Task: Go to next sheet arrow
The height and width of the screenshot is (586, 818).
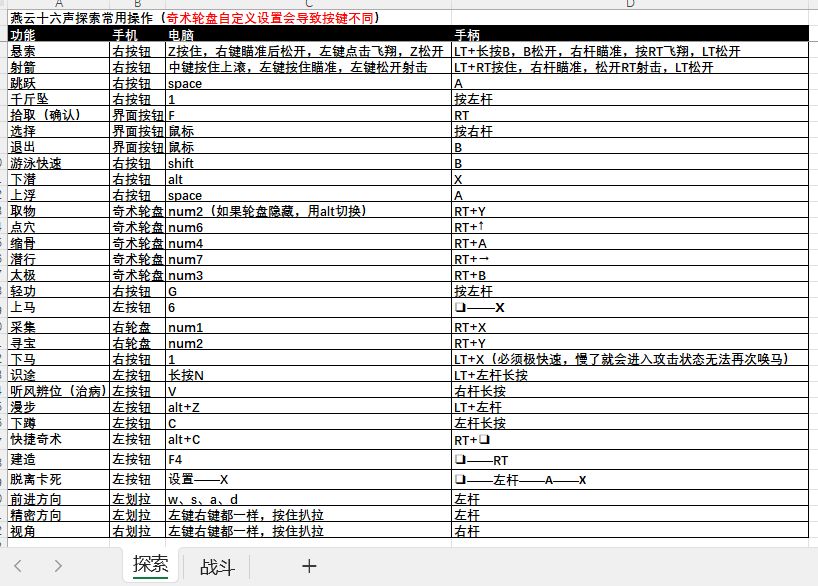Action: [x=58, y=566]
